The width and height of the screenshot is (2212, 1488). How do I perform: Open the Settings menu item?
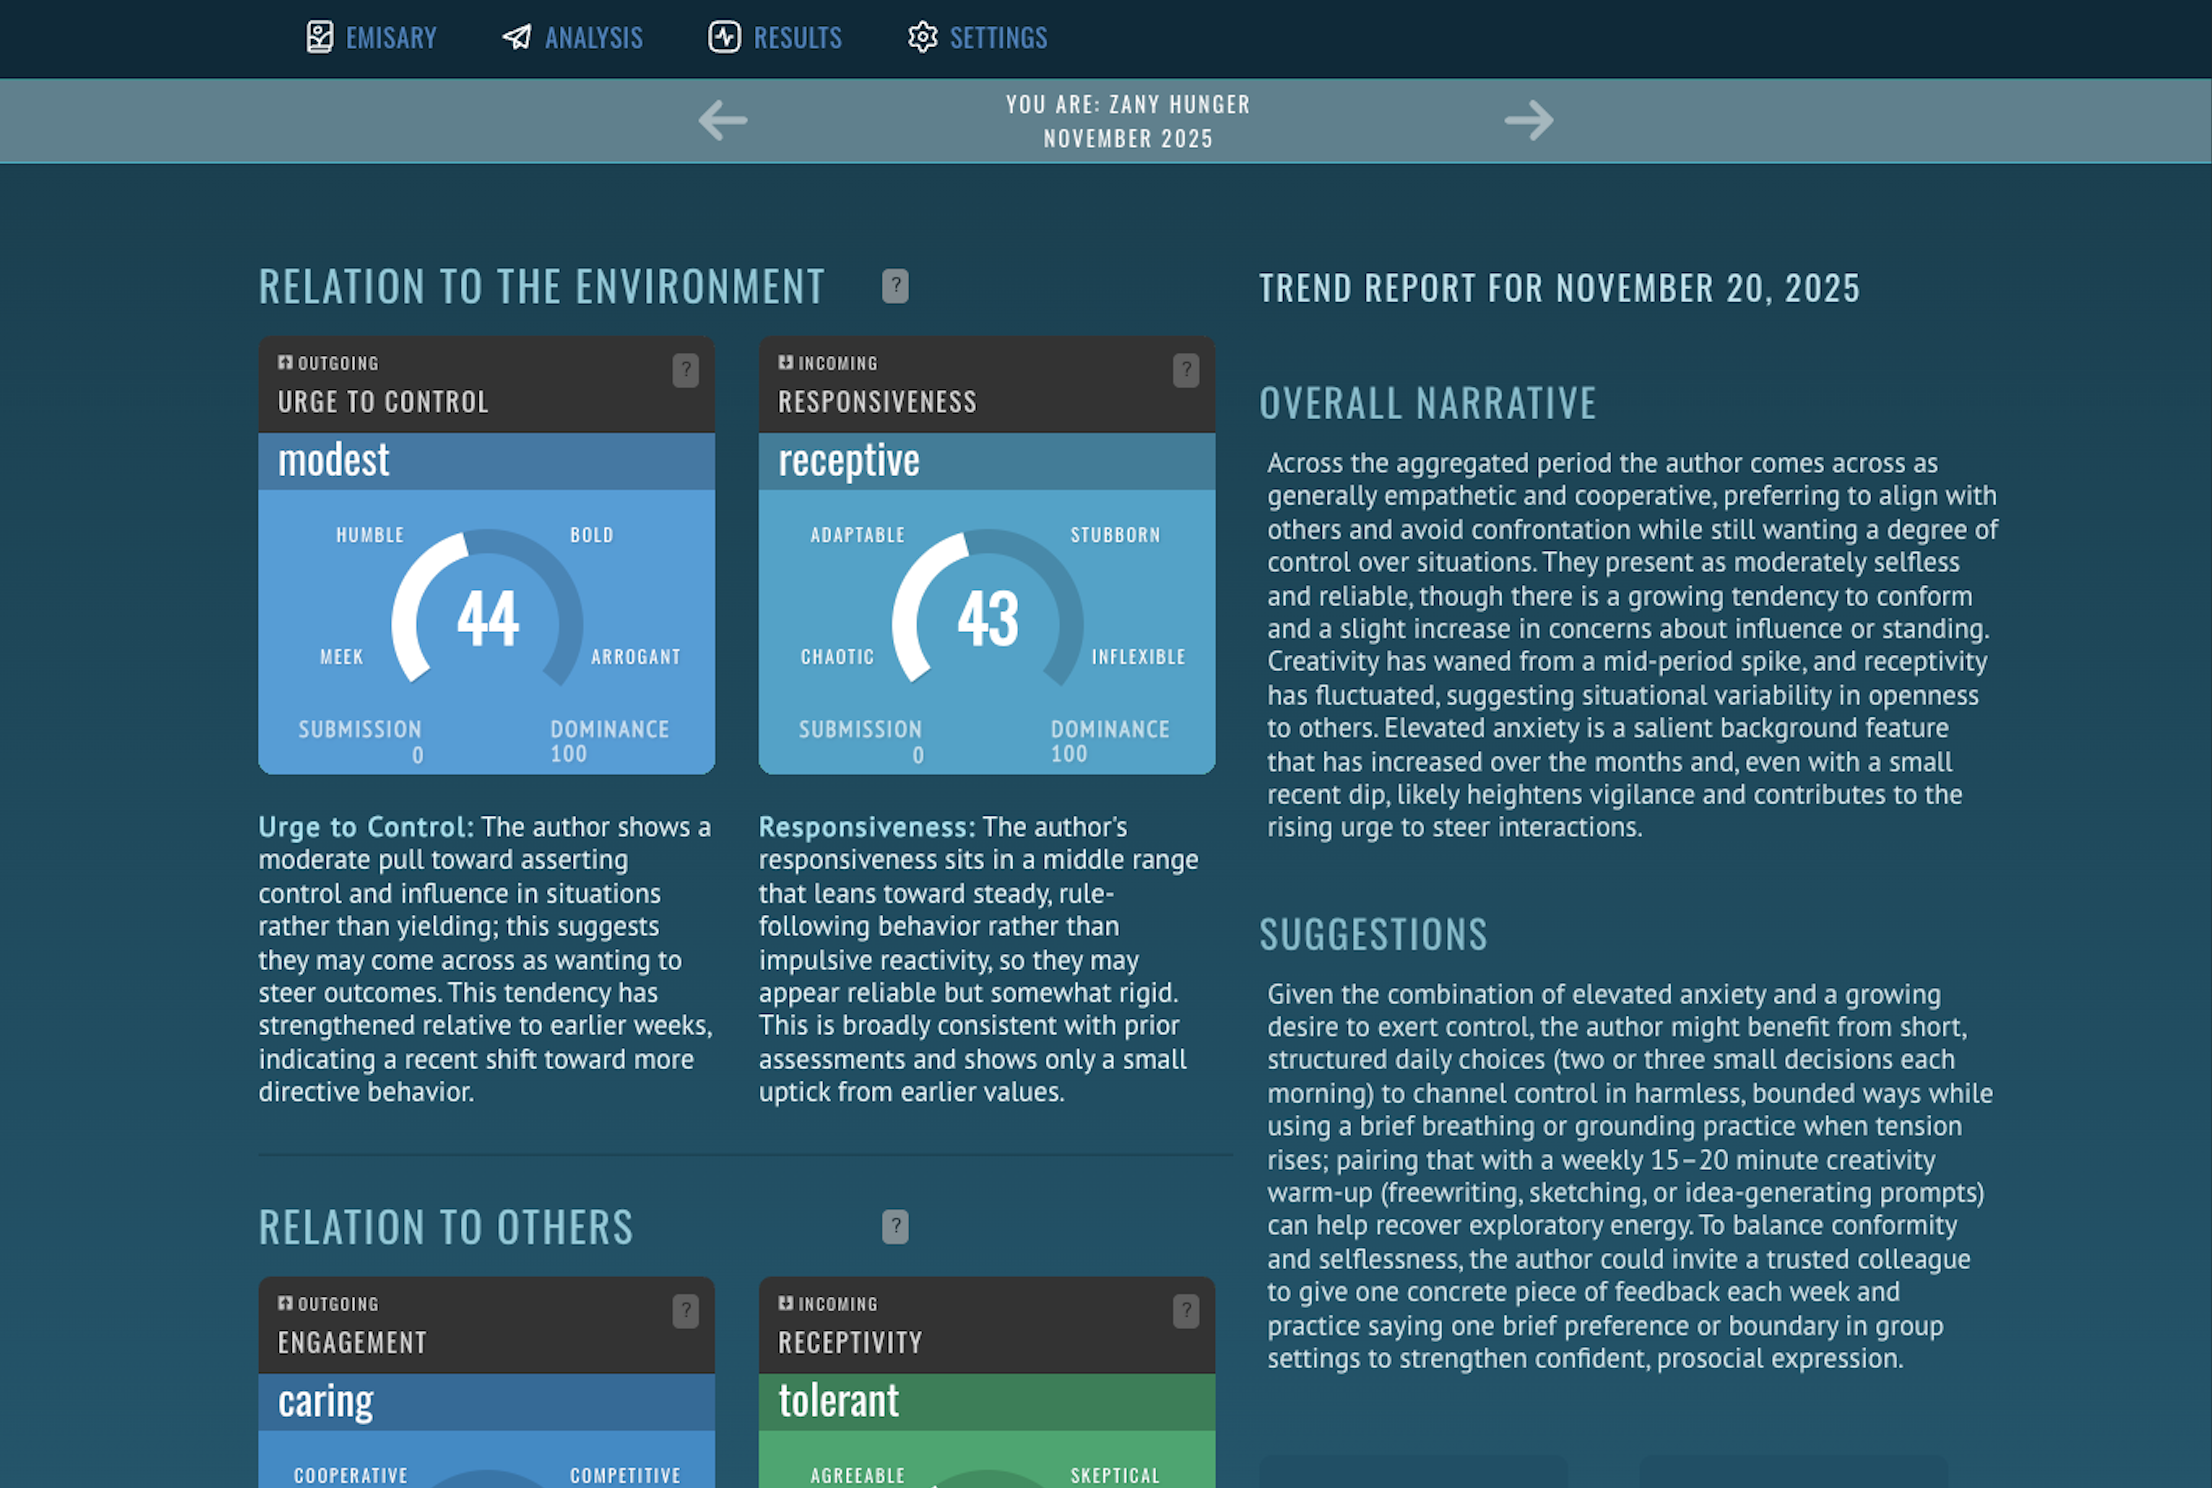coord(998,38)
